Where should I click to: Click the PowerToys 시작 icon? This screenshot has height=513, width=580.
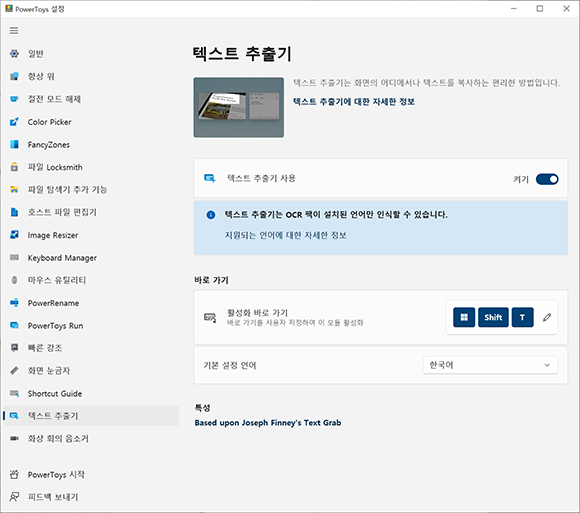coord(14,474)
